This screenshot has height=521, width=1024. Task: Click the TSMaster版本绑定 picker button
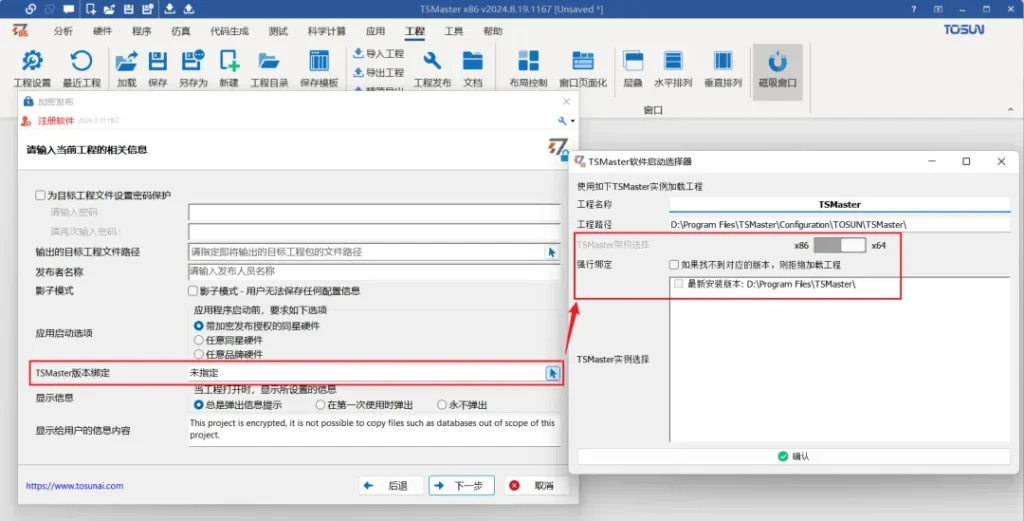[x=551, y=373]
